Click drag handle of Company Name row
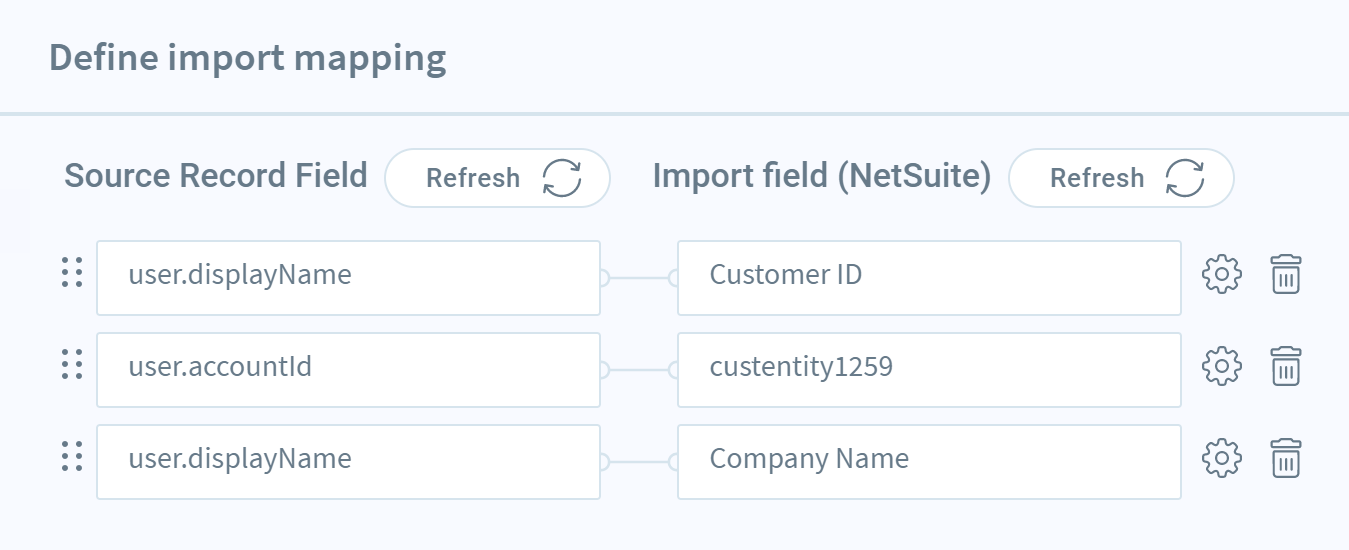 (x=71, y=457)
